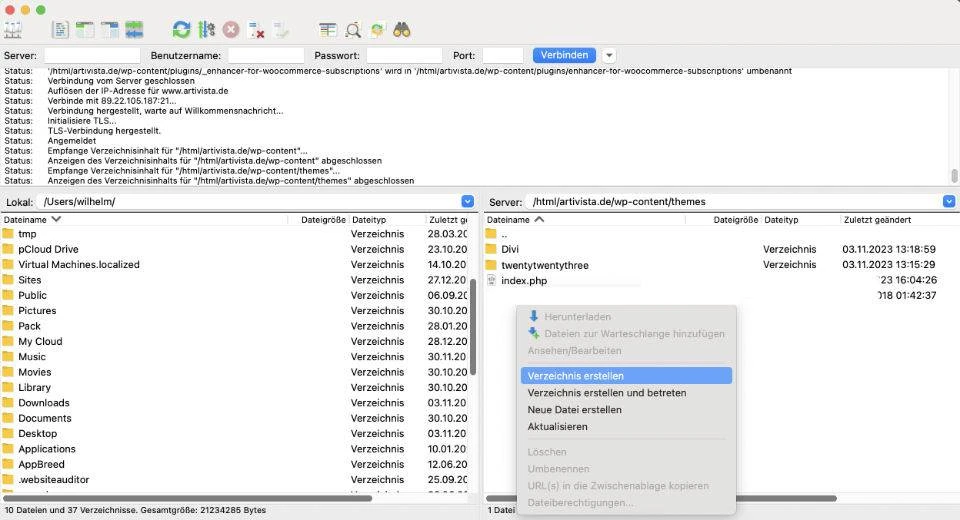Open the directory listing filters icon
Screen dimensions: 960x520
328,29
